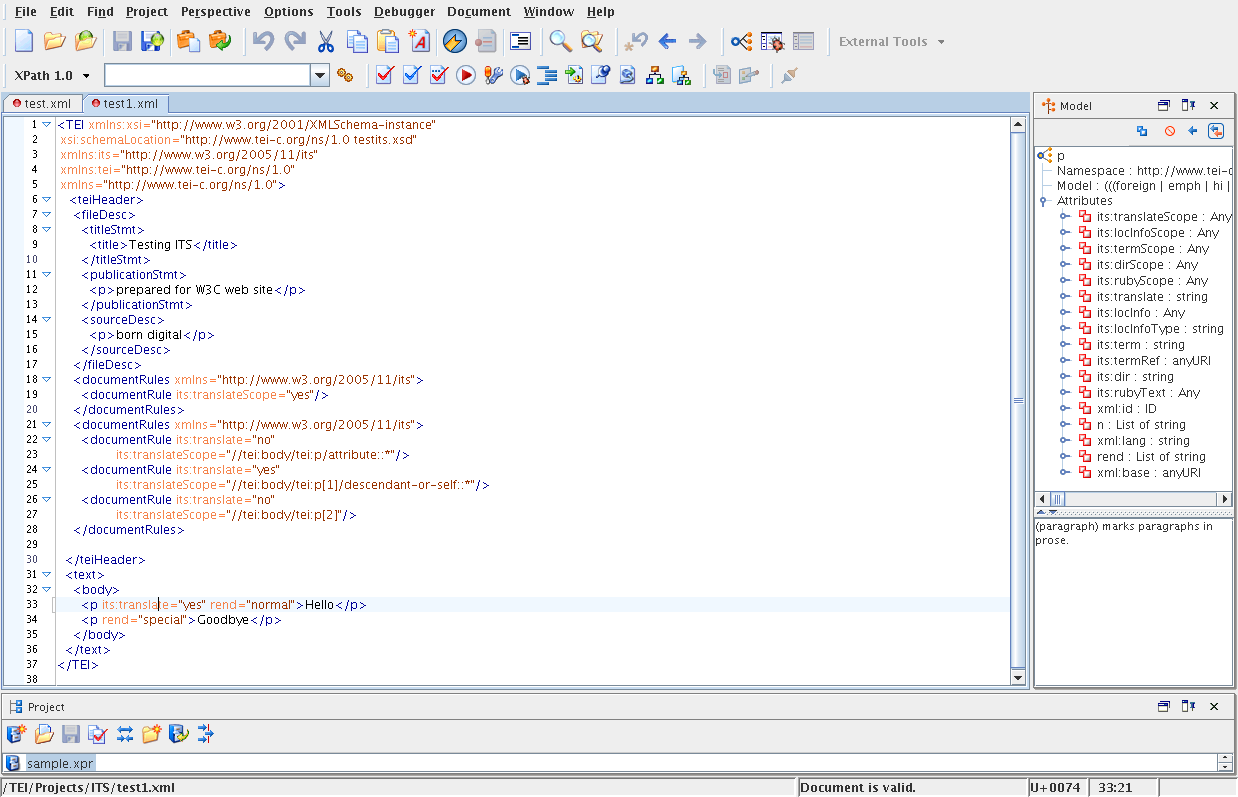Open the Perspective menu
1238x797 pixels.
[216, 12]
